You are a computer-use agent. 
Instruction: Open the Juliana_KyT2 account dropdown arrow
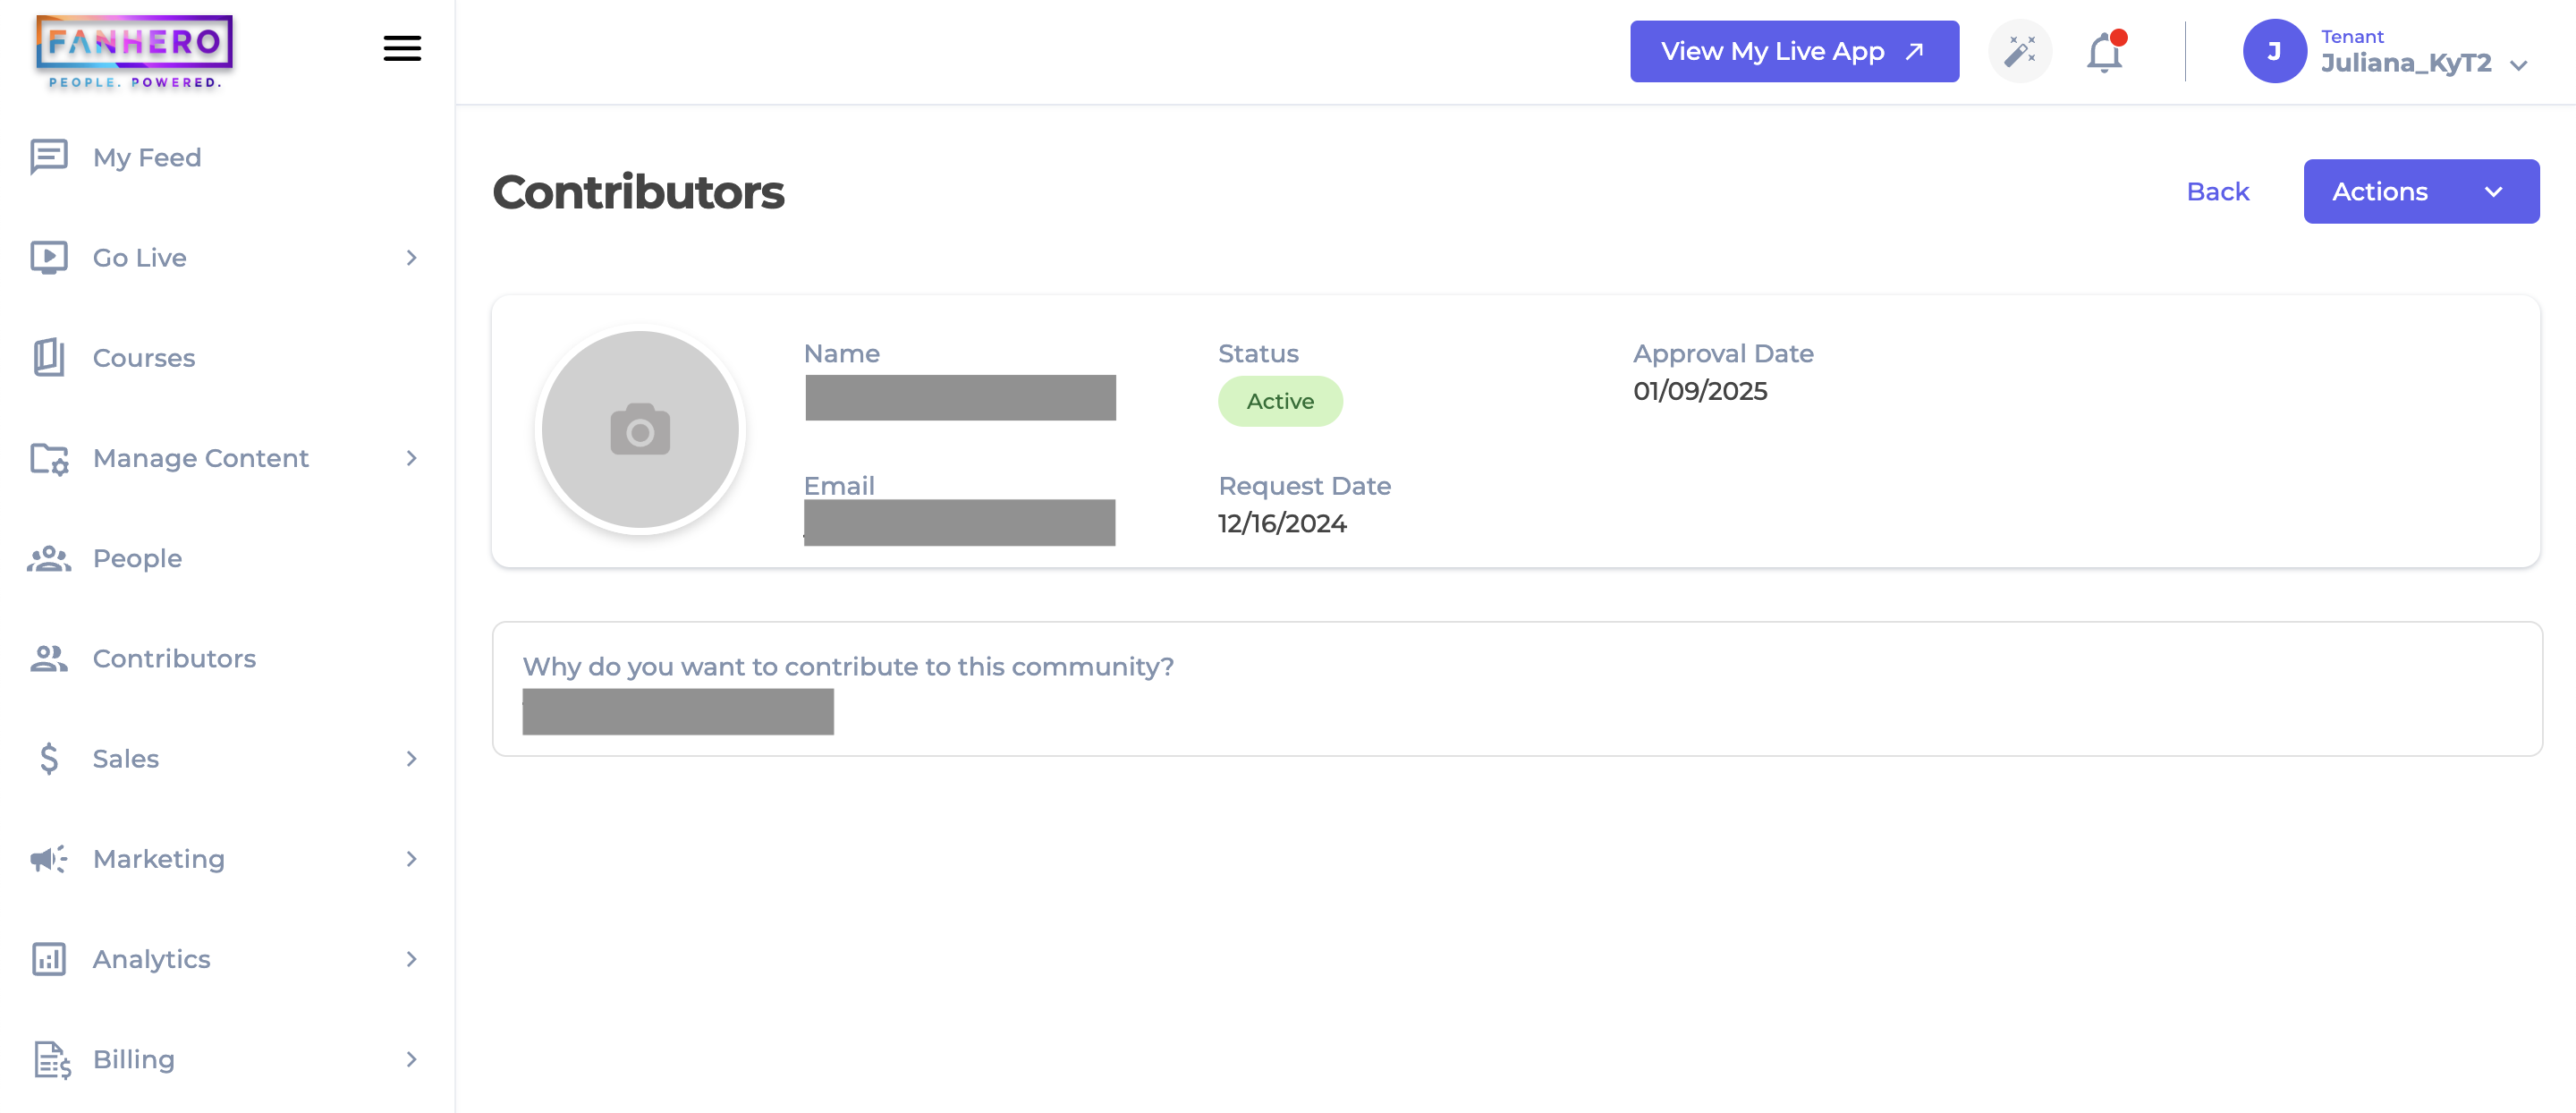2519,65
